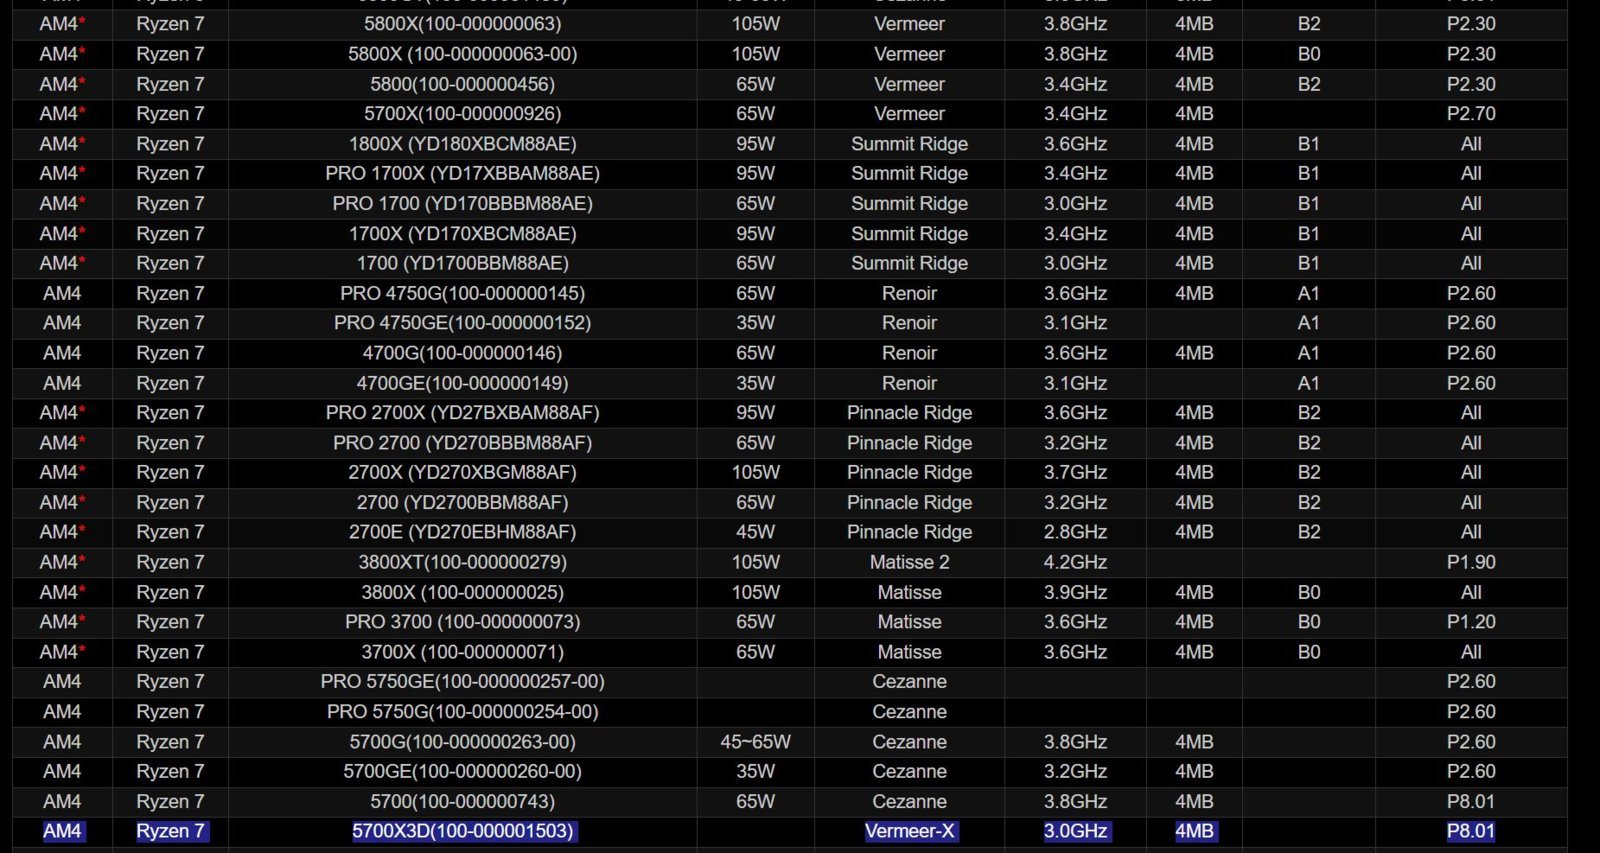Select PRO 4750GE(100-000000152) model cell
Image resolution: width=1600 pixels, height=853 pixels.
pos(462,323)
